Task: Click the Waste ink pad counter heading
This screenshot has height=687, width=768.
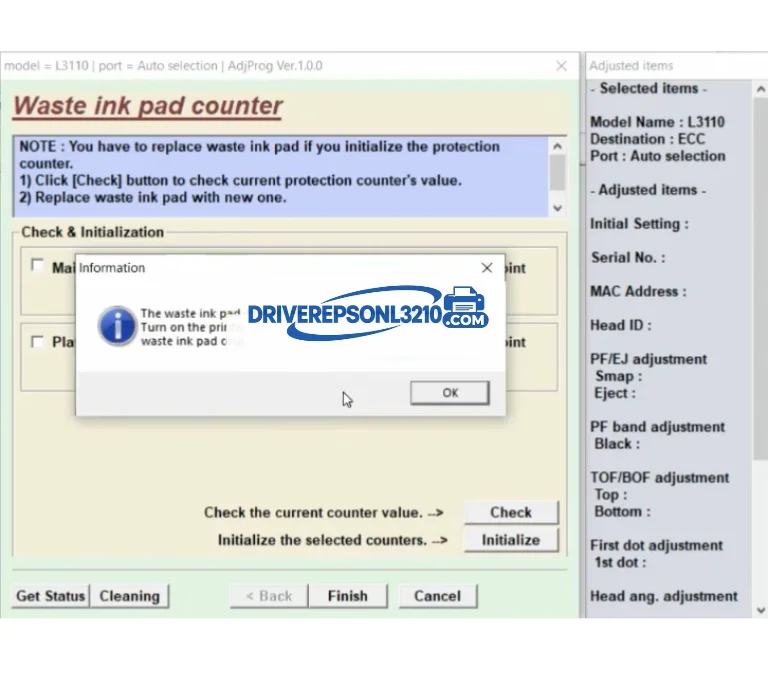Action: pyautogui.click(x=147, y=106)
